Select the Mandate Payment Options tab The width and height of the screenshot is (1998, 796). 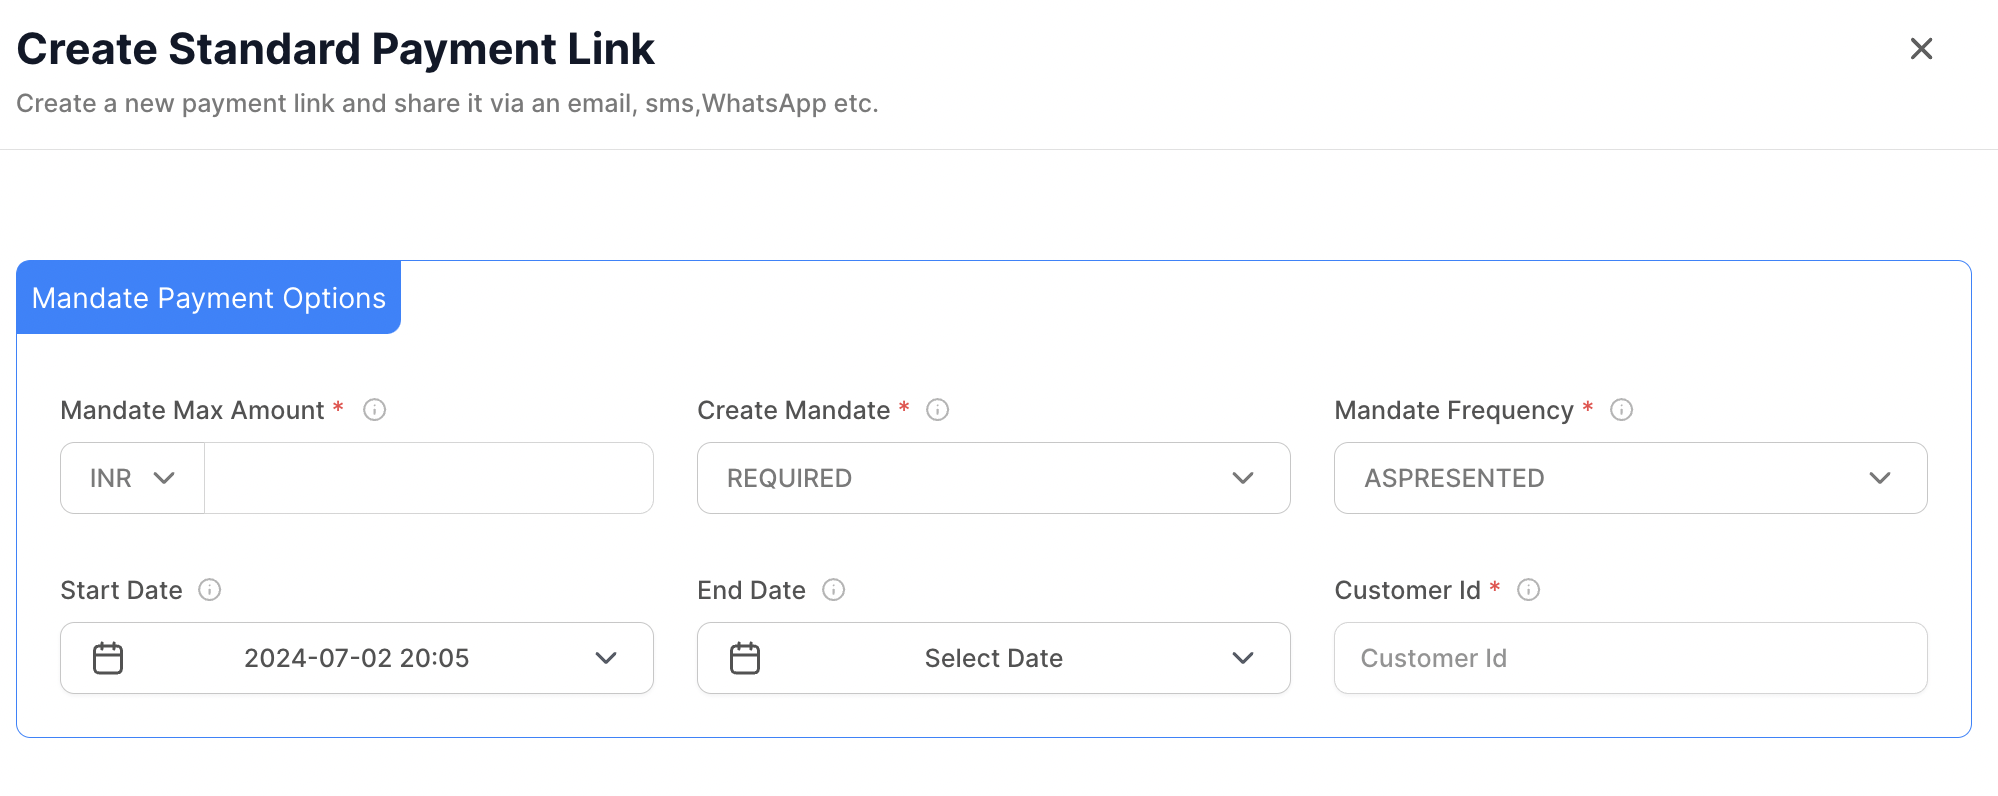209,298
